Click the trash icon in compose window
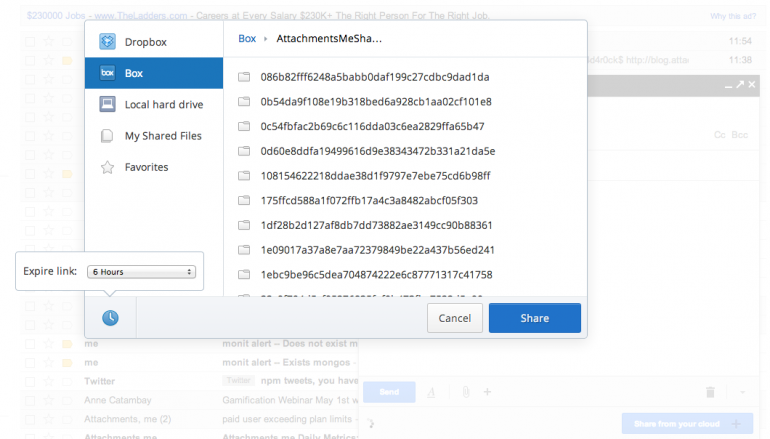 pyautogui.click(x=710, y=392)
